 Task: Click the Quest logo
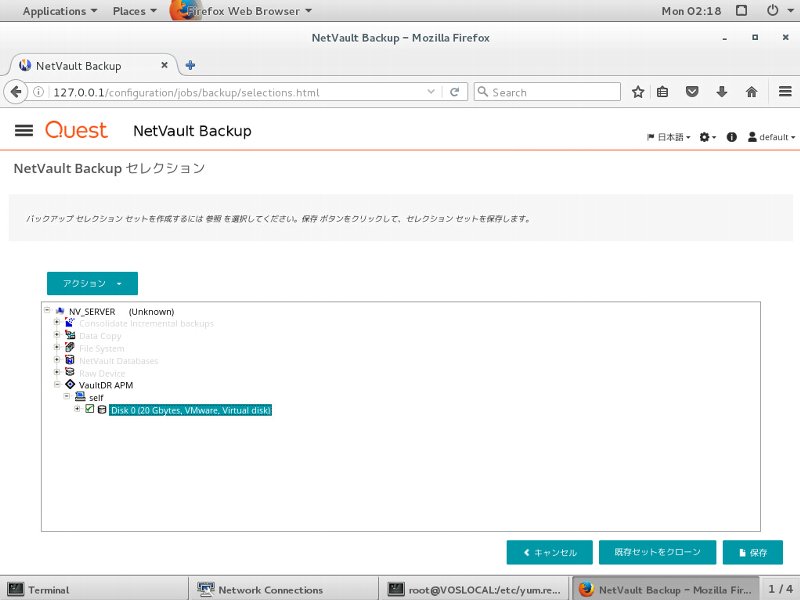76,130
